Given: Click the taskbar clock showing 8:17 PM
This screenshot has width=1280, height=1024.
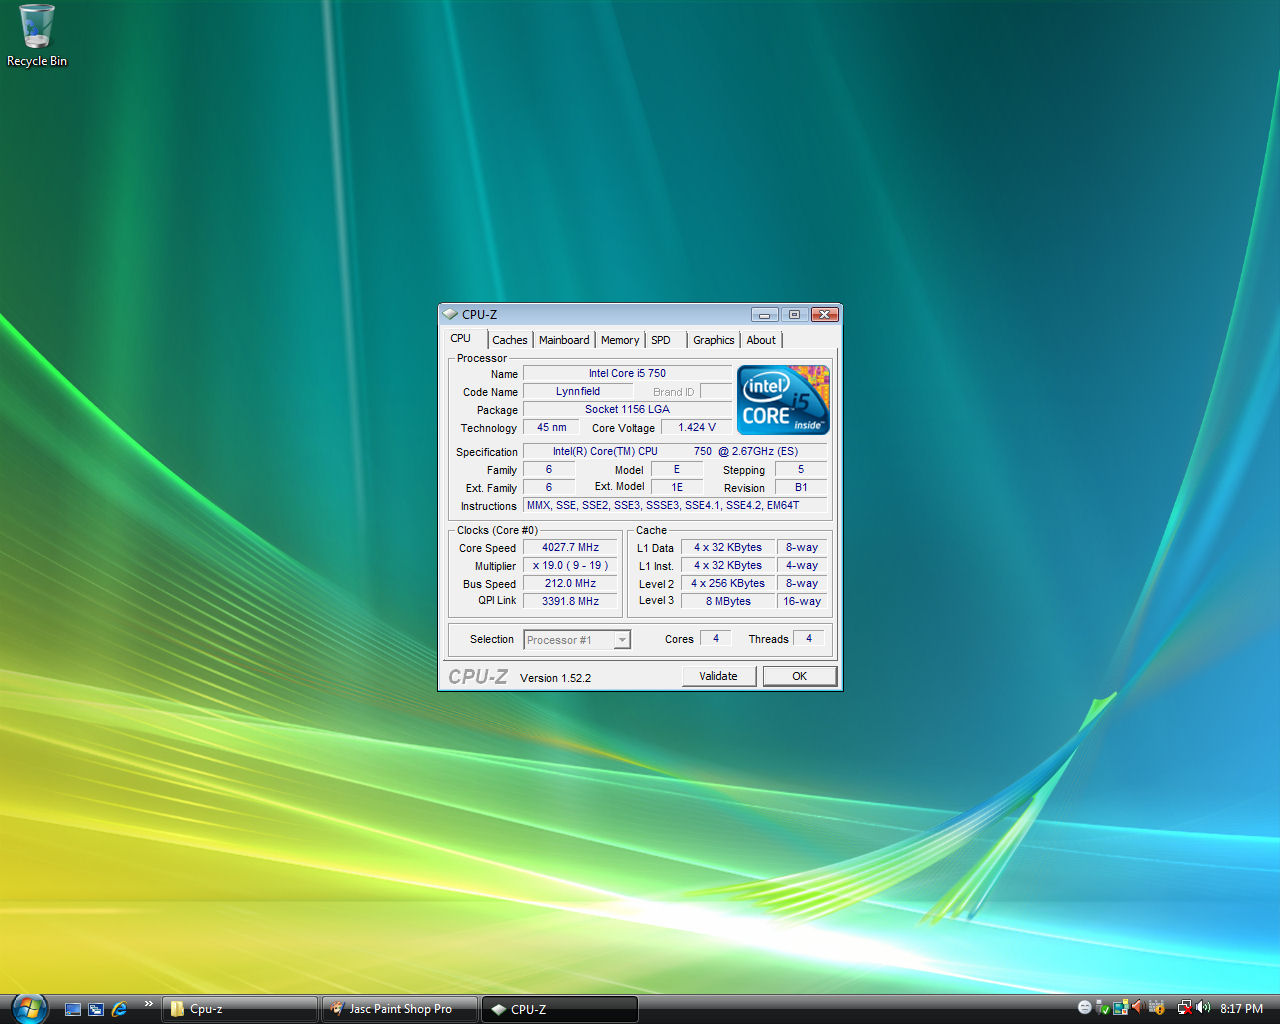Looking at the screenshot, I should (1241, 1009).
